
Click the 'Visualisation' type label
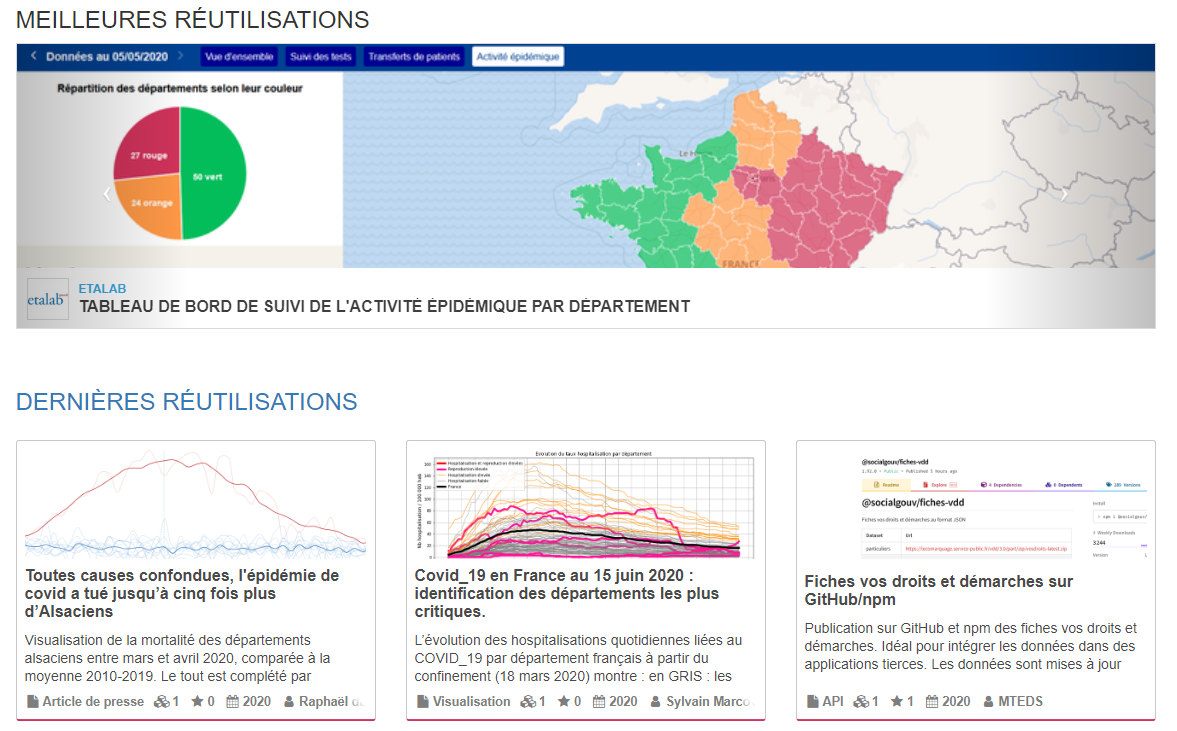(471, 702)
